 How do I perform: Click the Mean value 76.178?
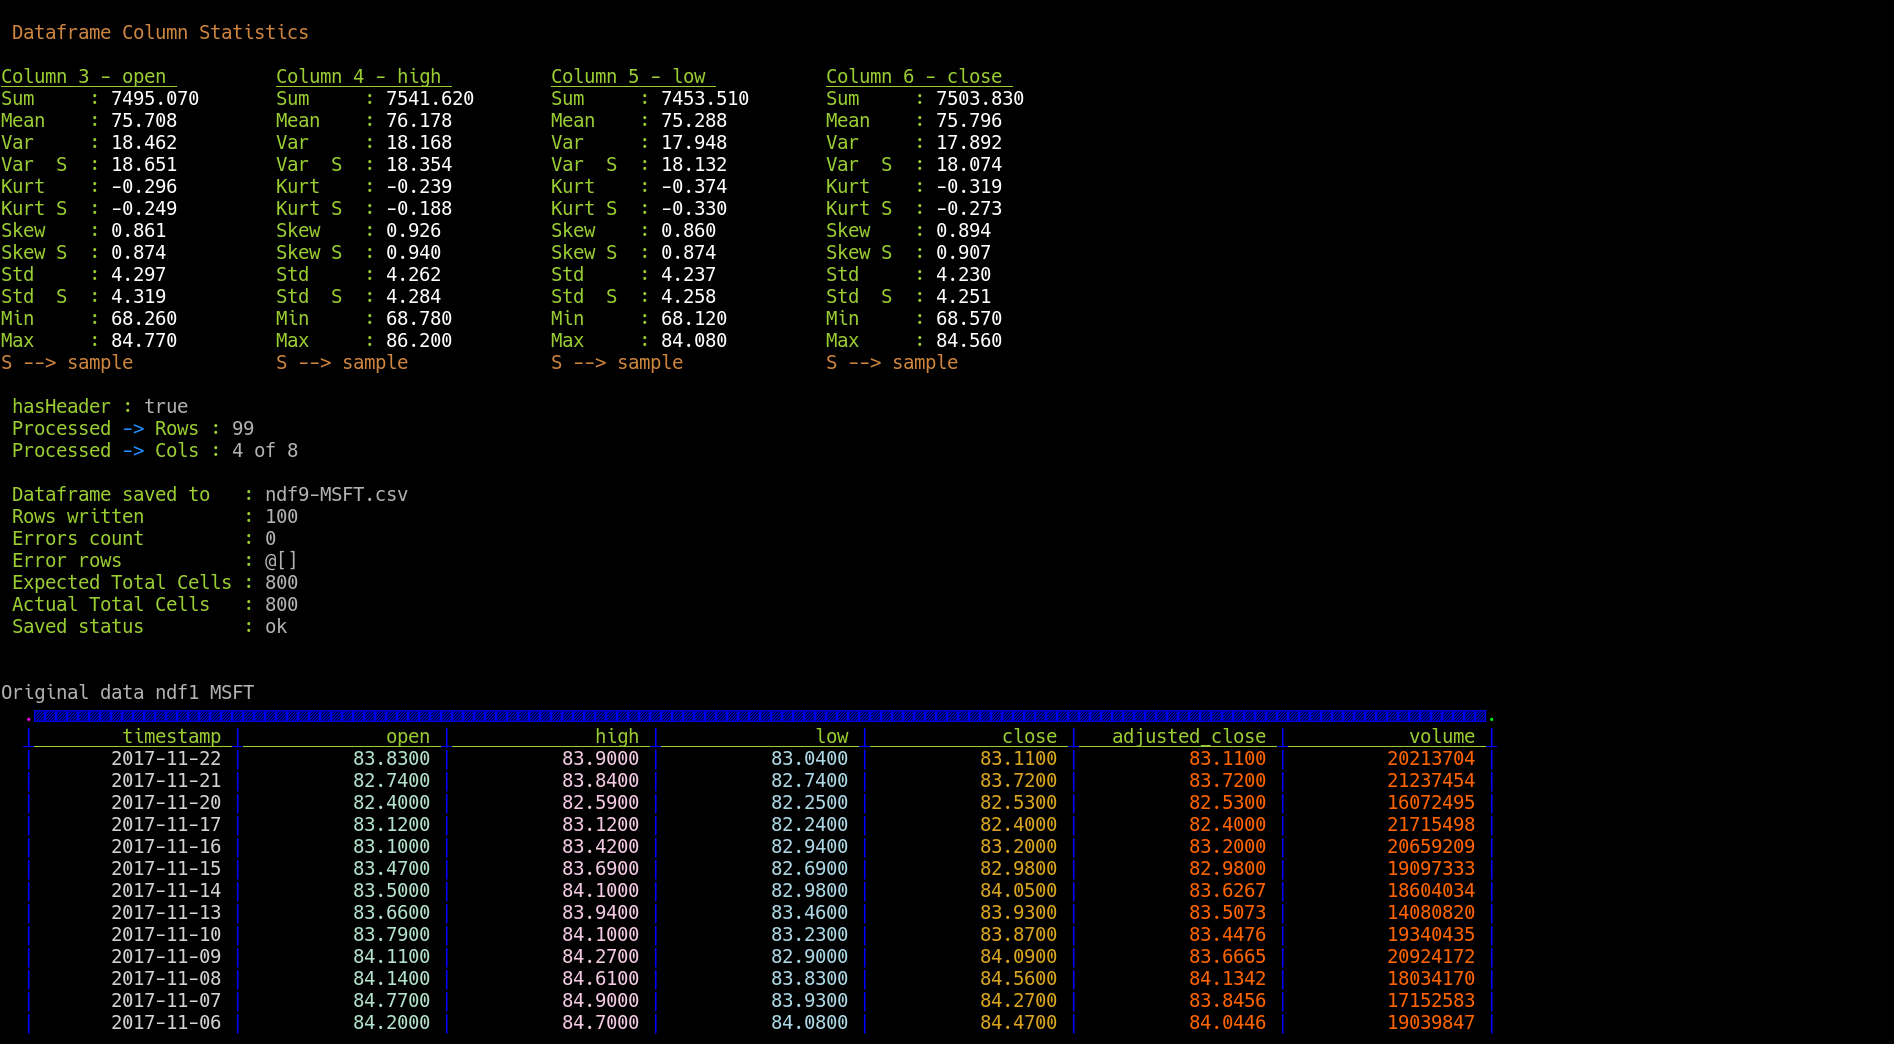pos(419,120)
